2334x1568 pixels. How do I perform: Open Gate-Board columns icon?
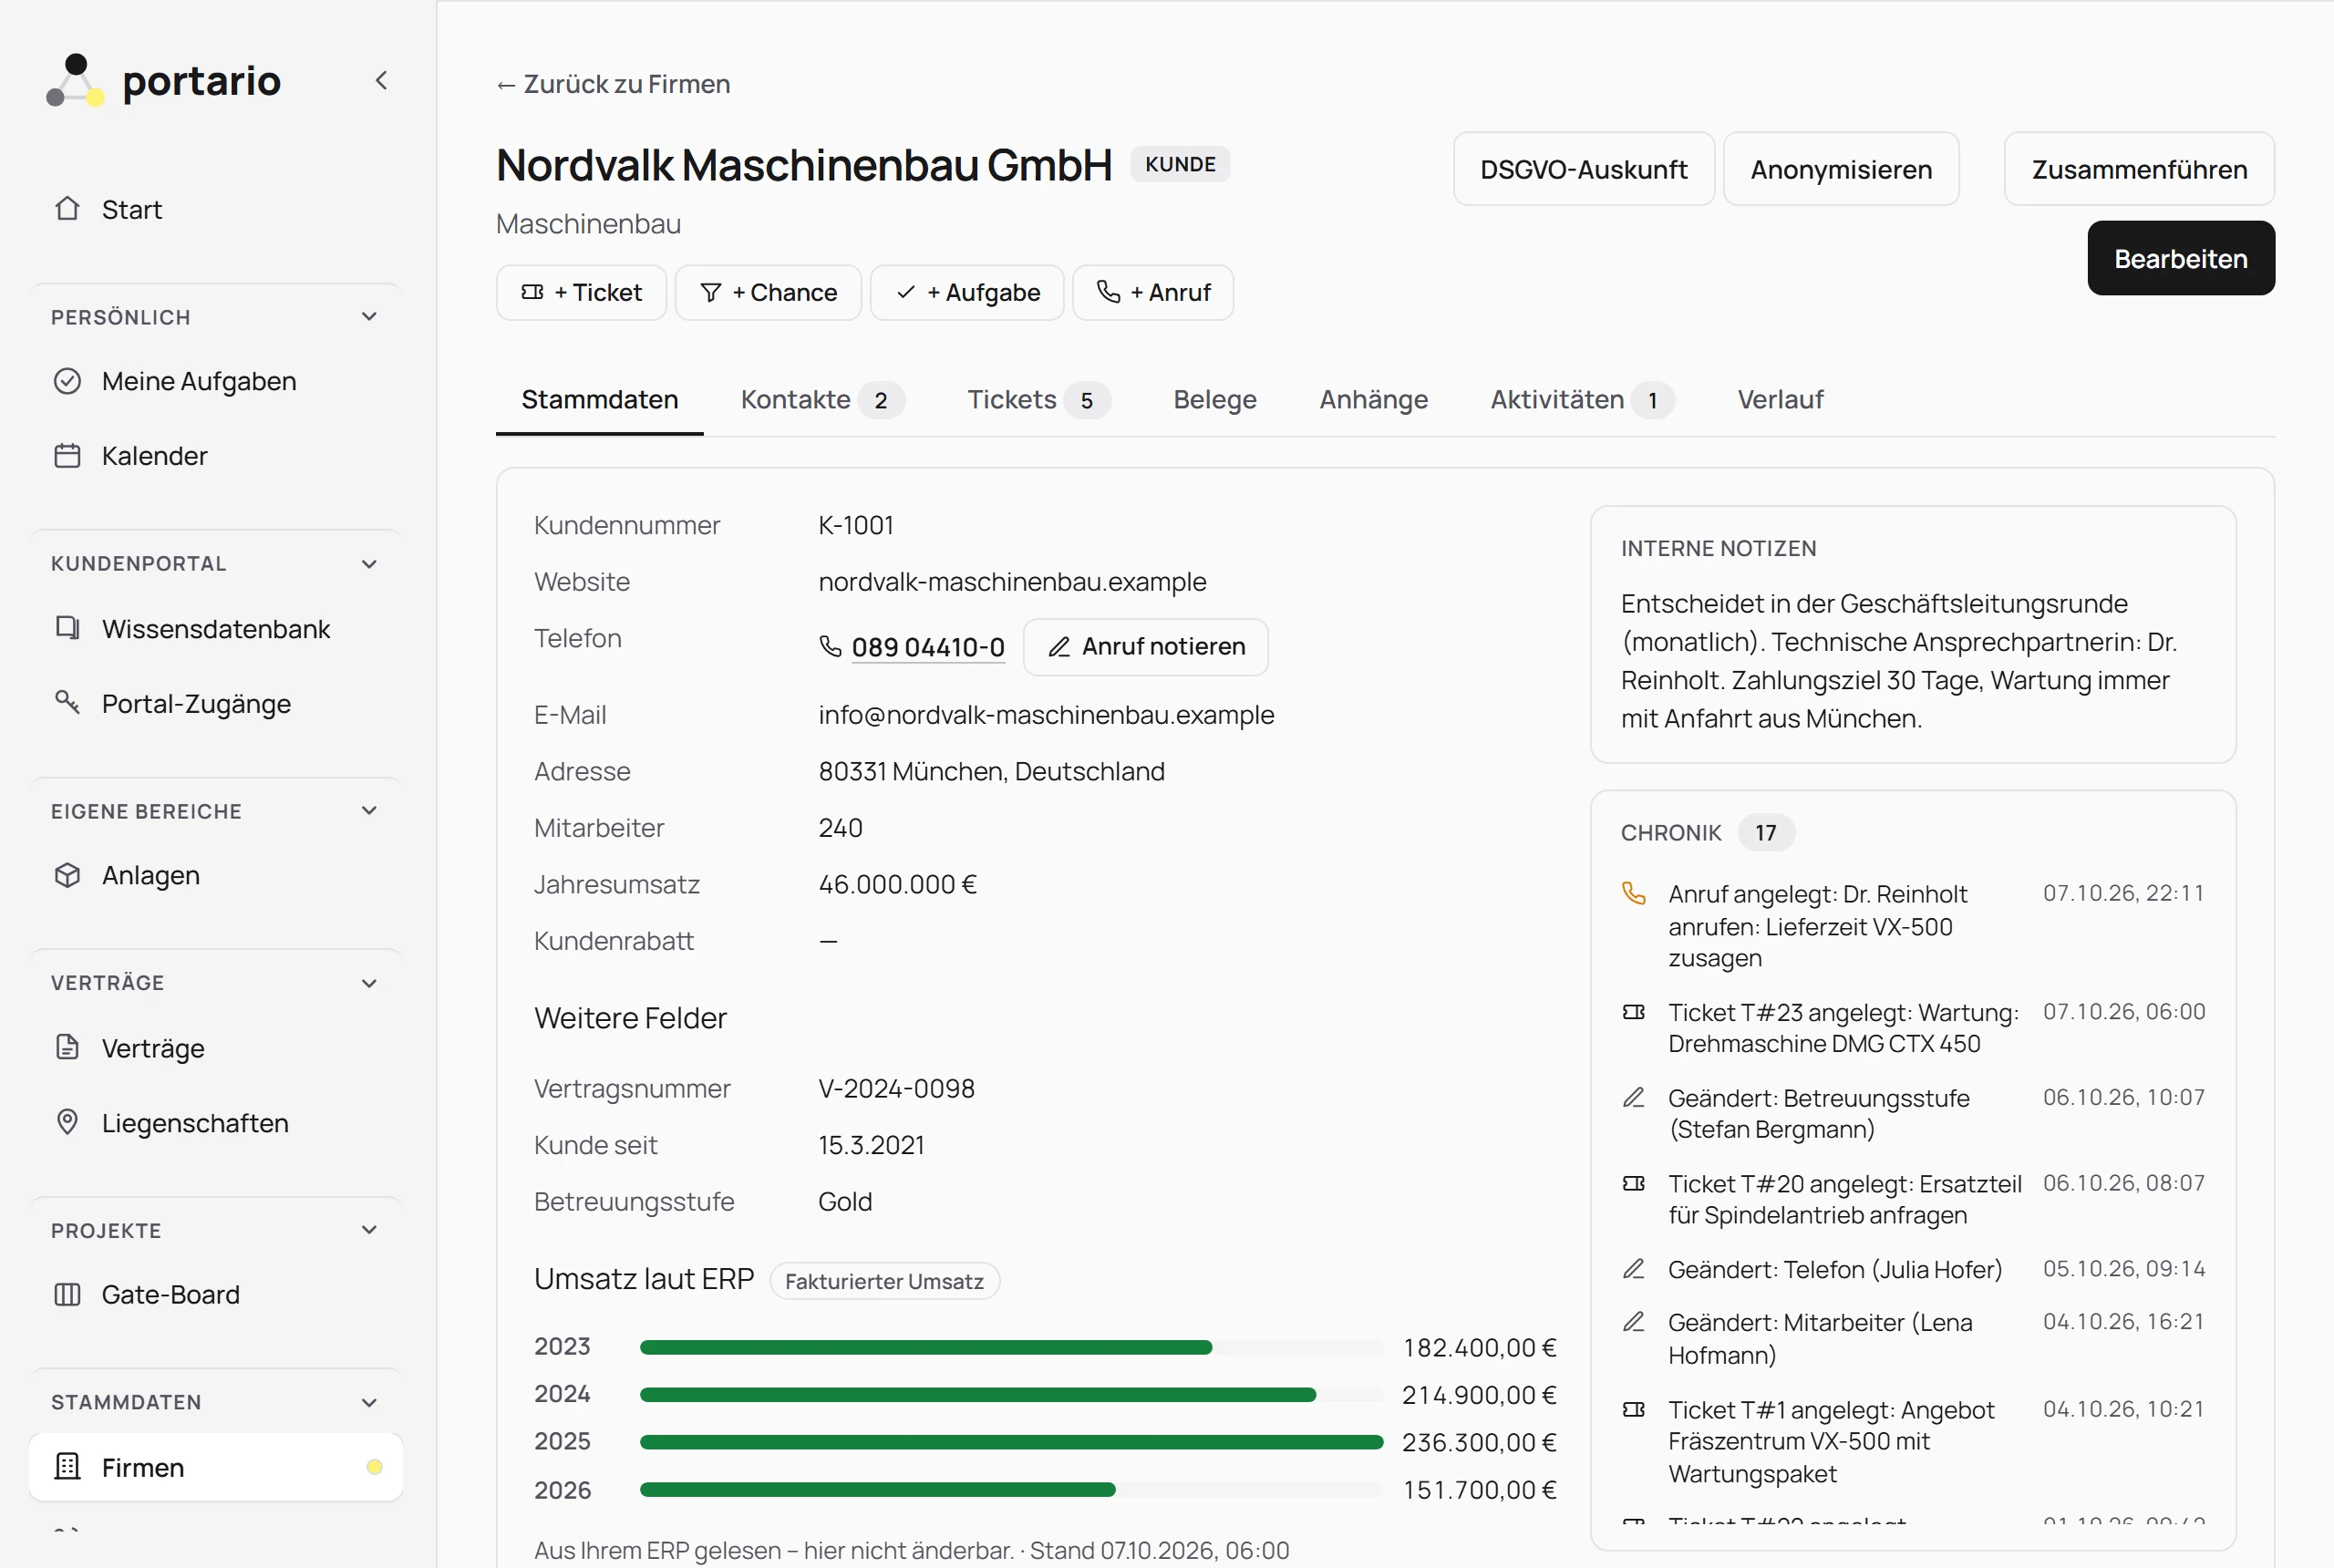[x=67, y=1294]
